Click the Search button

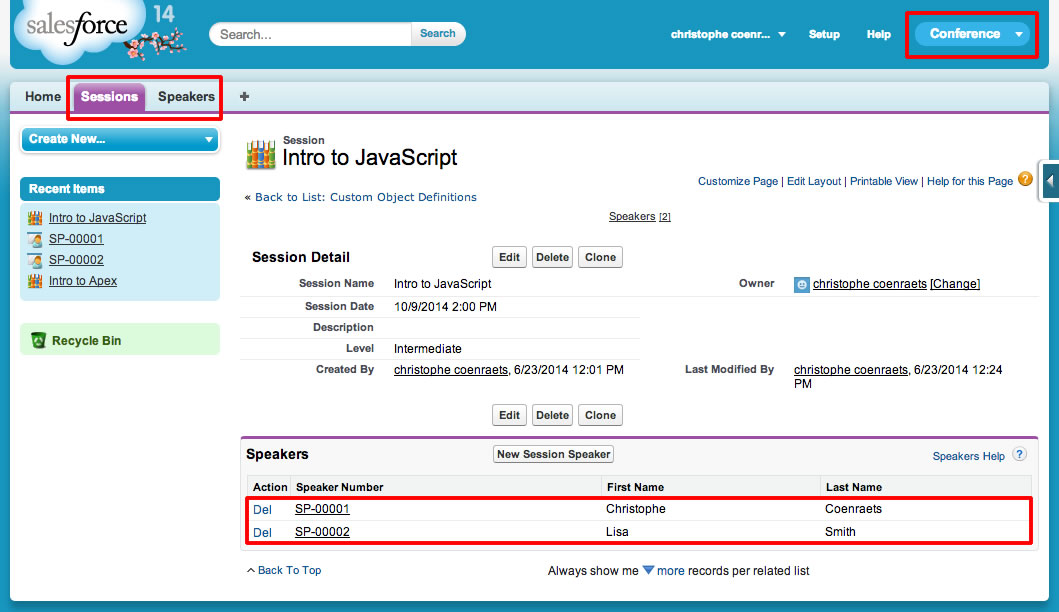(x=438, y=34)
